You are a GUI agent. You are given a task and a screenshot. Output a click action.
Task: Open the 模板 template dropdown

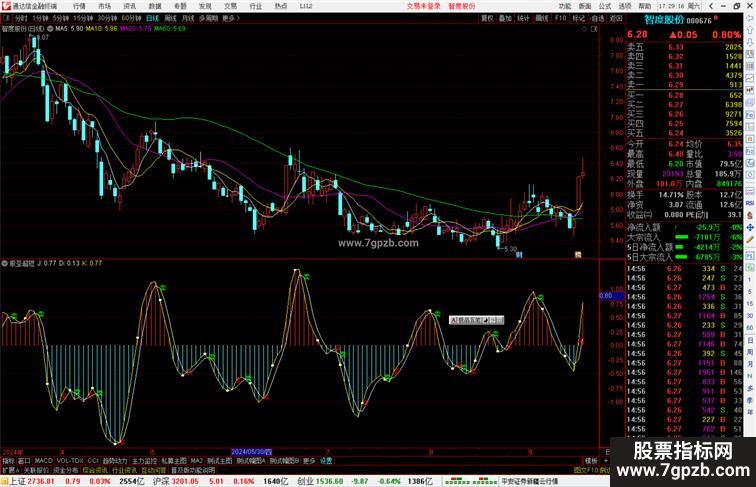coord(591,461)
